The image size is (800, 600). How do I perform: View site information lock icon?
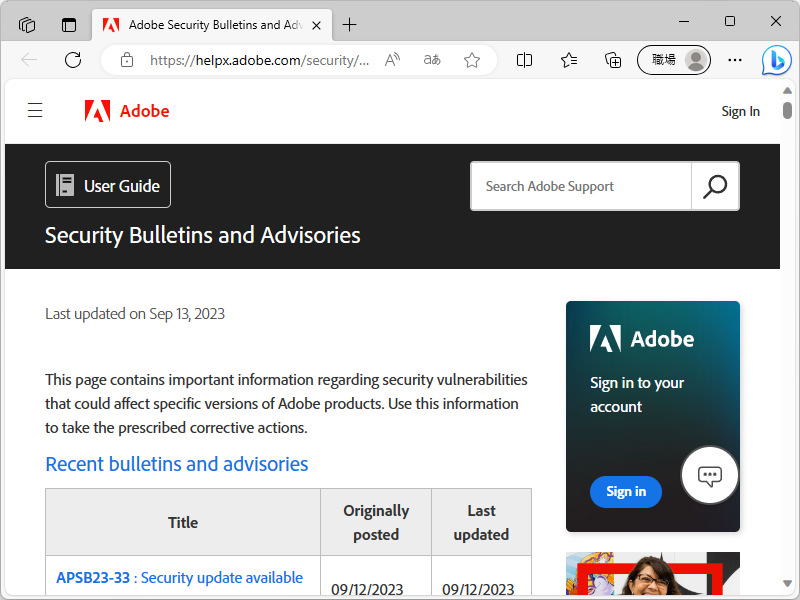127,60
